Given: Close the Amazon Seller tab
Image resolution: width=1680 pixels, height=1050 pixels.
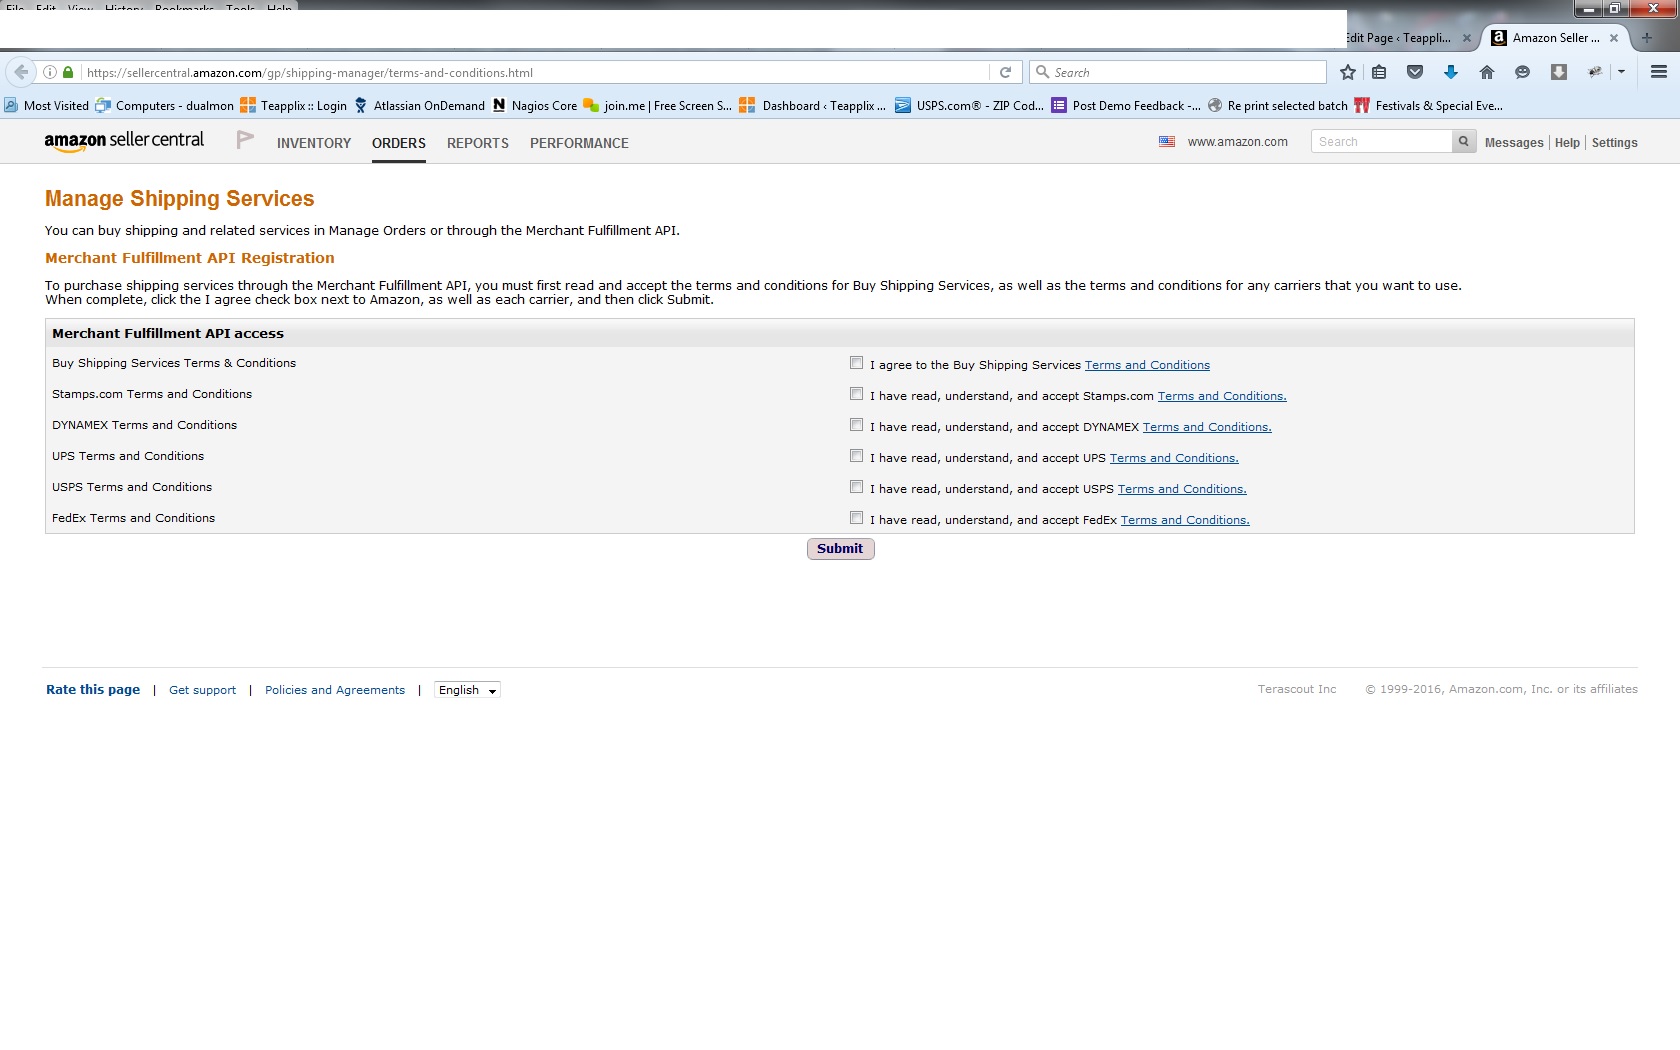Looking at the screenshot, I should click(x=1614, y=38).
